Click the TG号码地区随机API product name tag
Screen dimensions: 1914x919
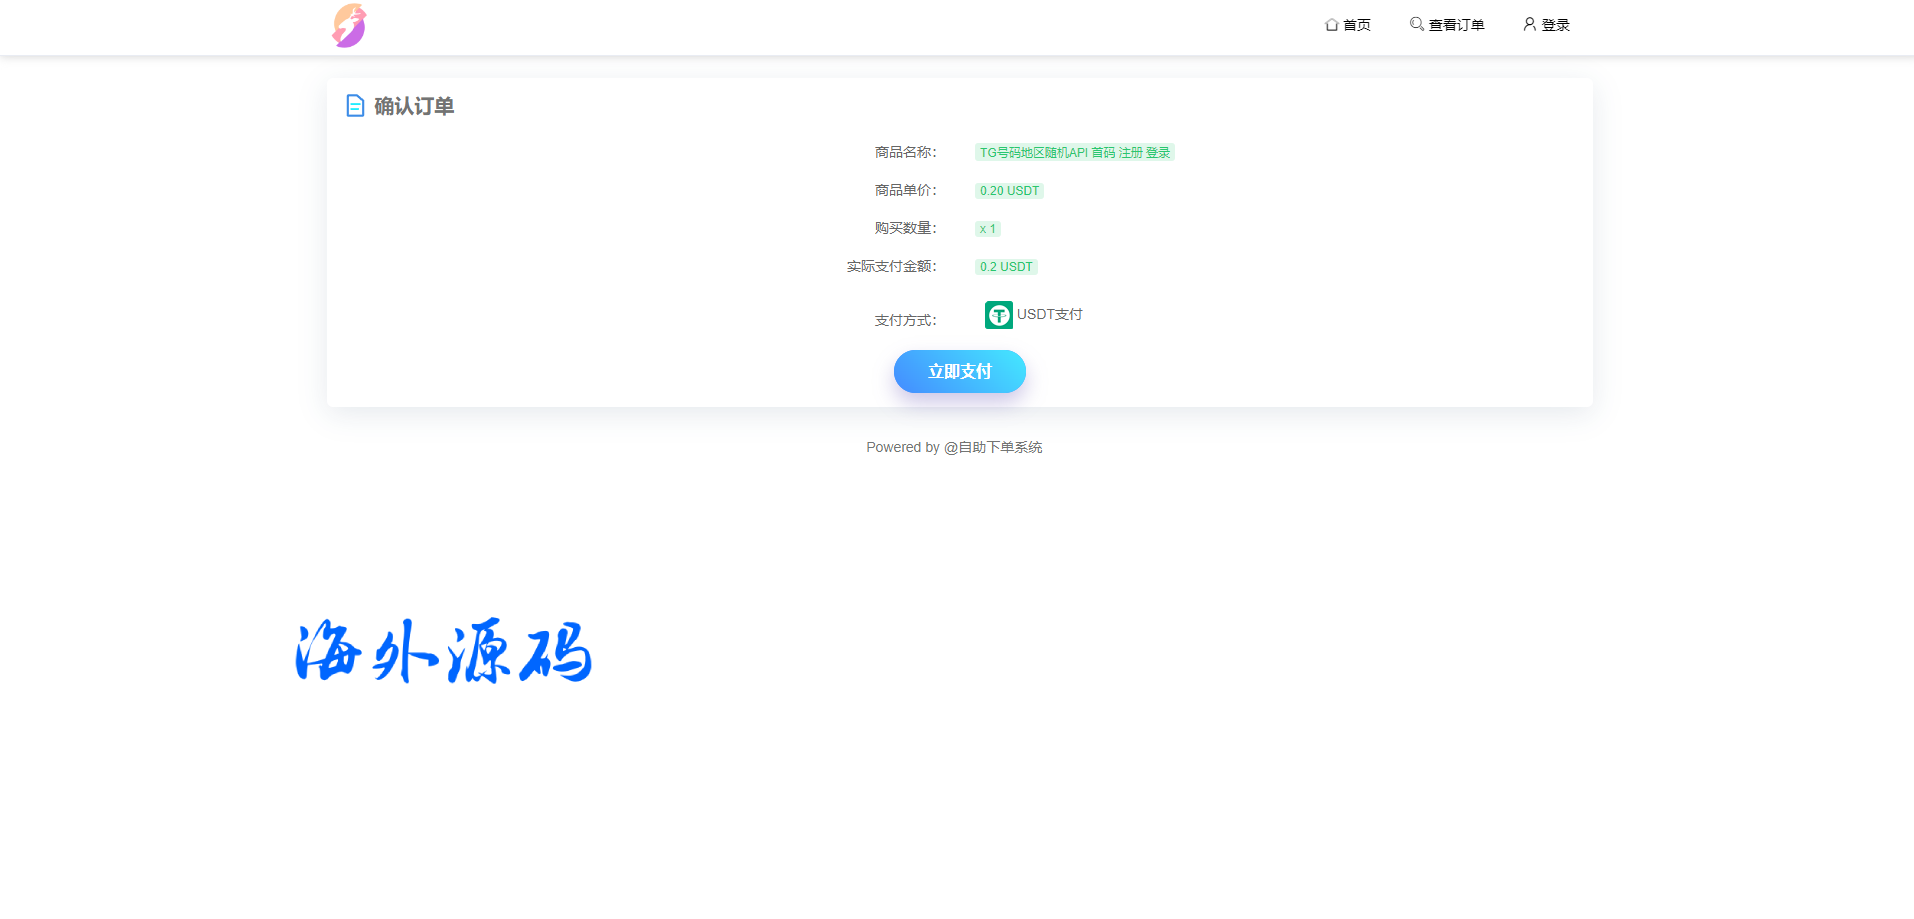pos(1074,153)
